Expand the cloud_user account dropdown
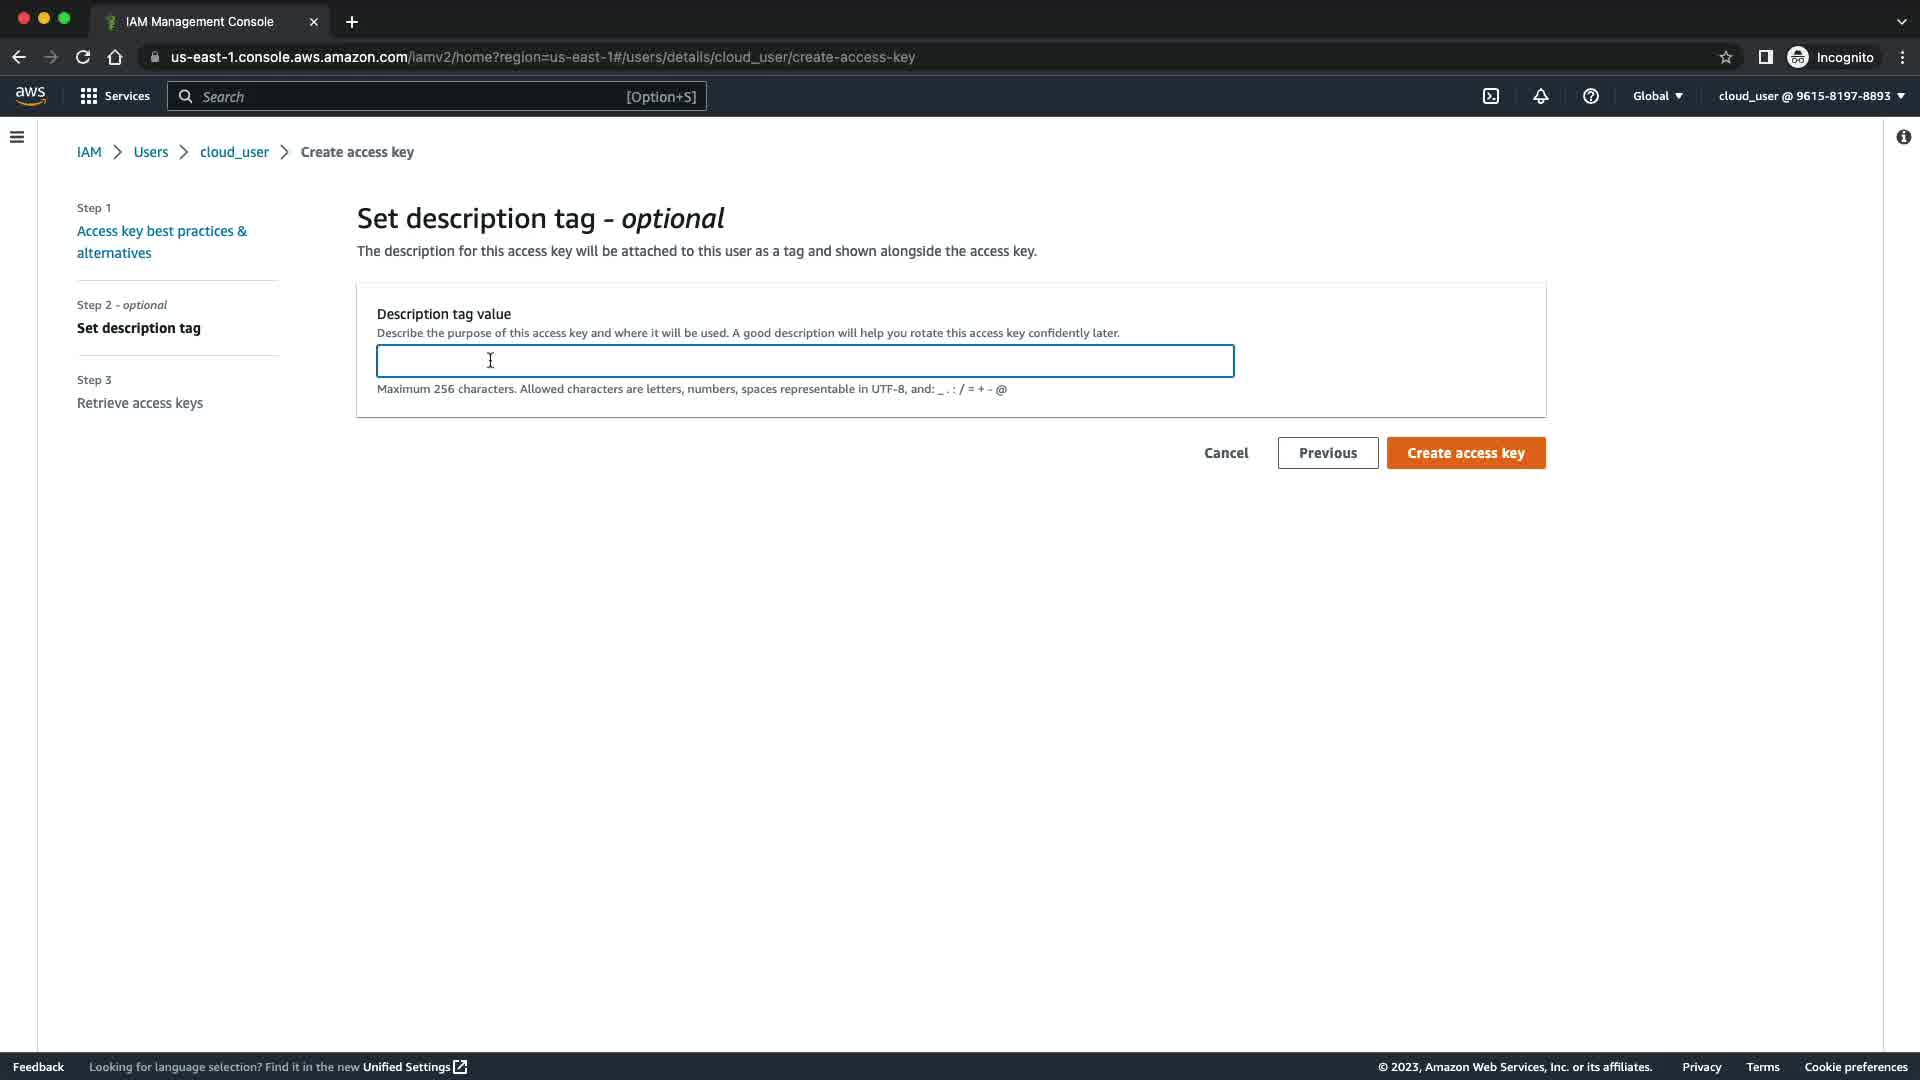This screenshot has width=1920, height=1080. 1811,96
